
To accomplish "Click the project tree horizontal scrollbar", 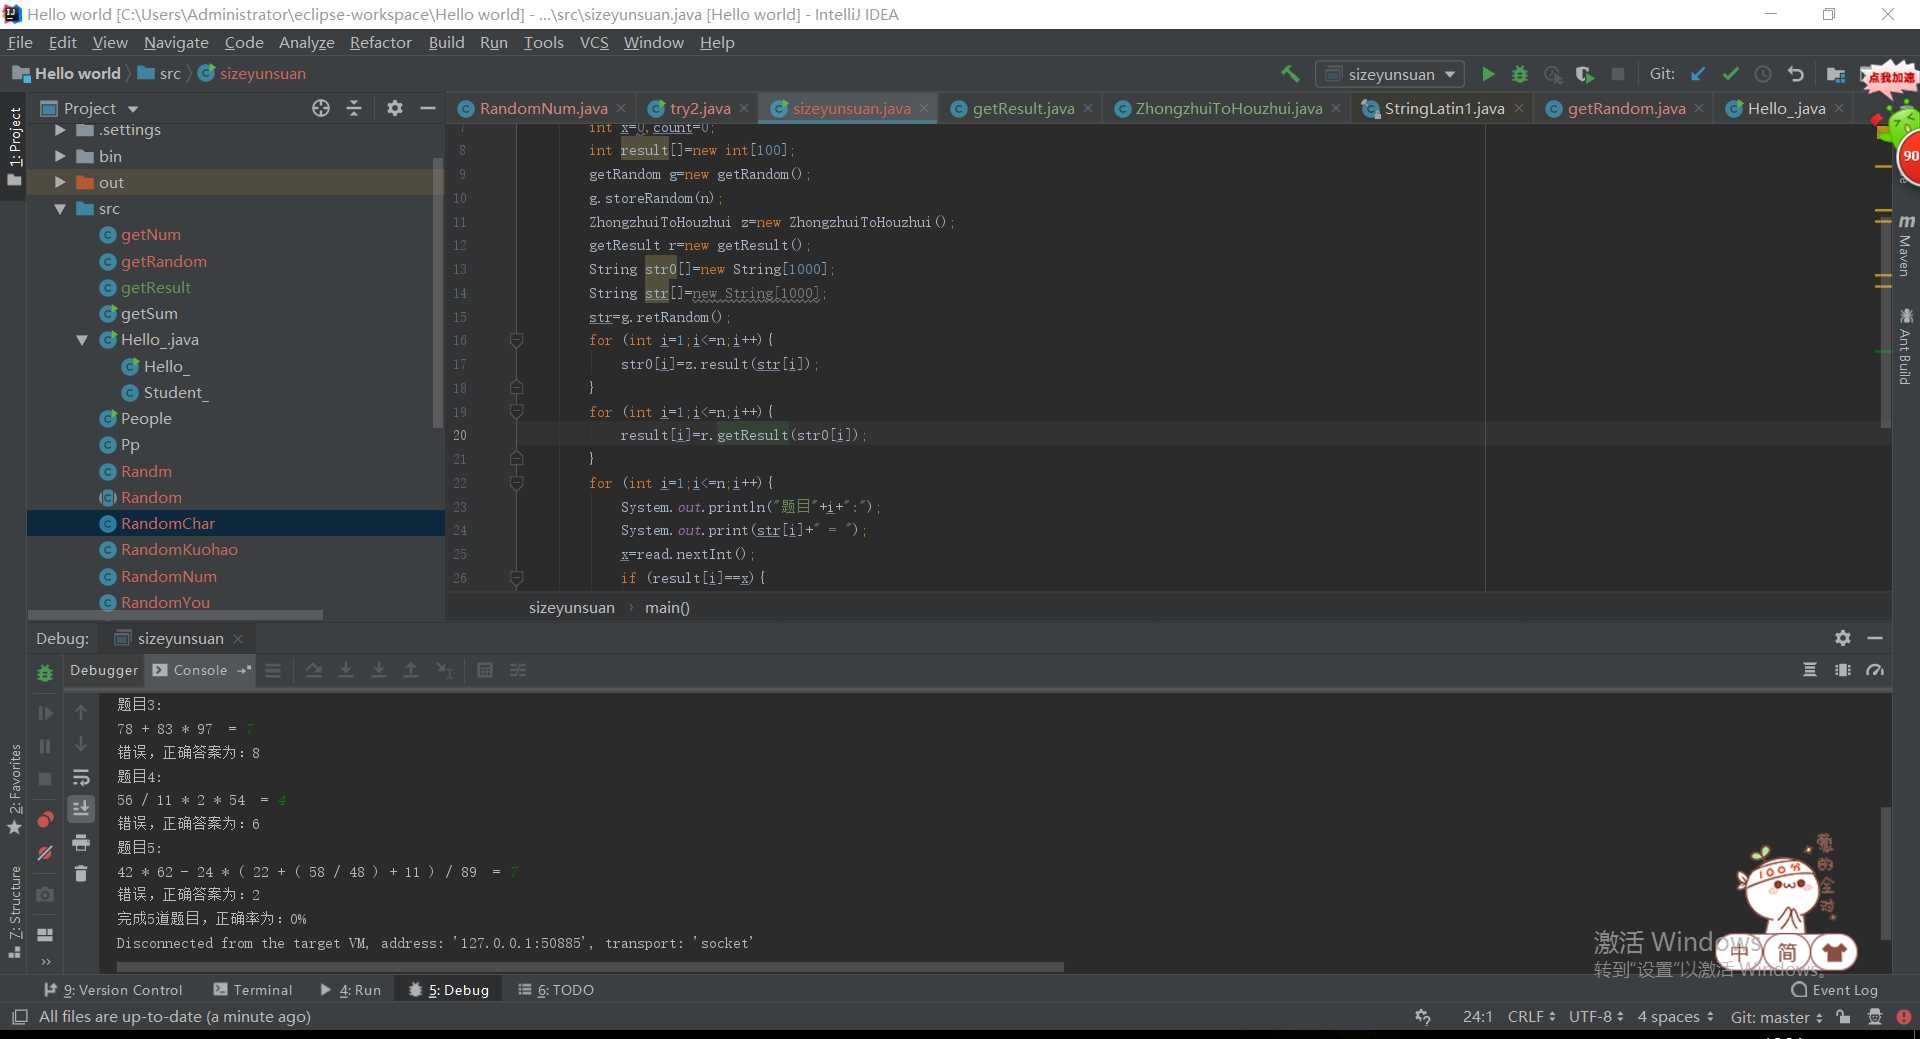I will click(x=175, y=615).
